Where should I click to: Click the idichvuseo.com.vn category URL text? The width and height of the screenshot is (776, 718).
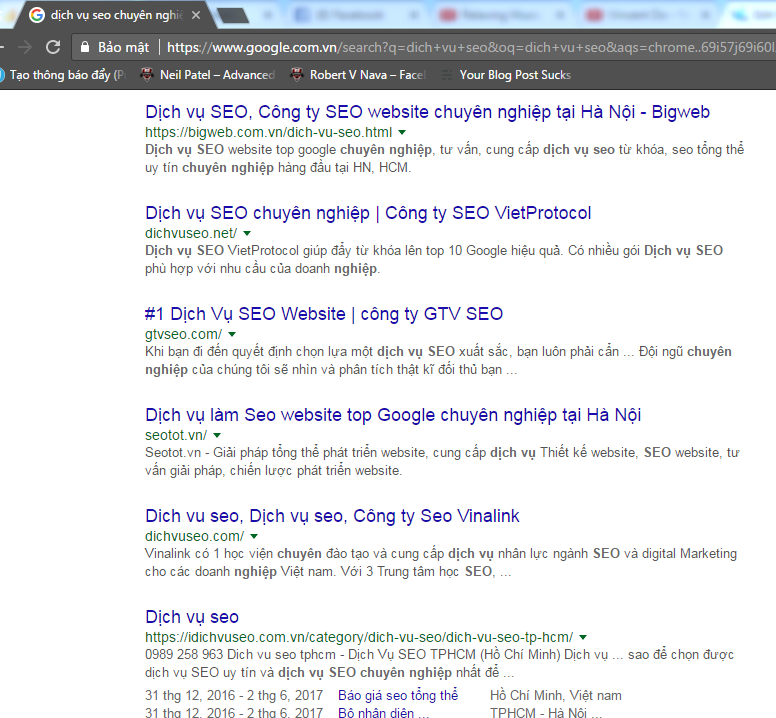click(x=359, y=637)
